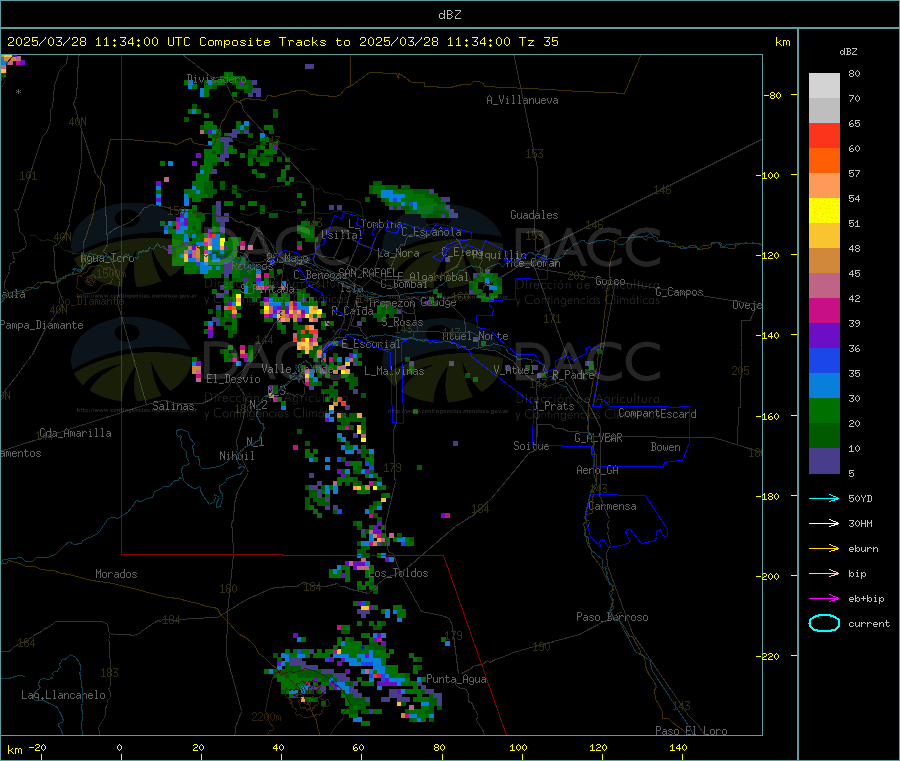Select the purple 36–39 dBZ color band
Image resolution: width=900 pixels, height=761 pixels.
pyautogui.click(x=824, y=336)
